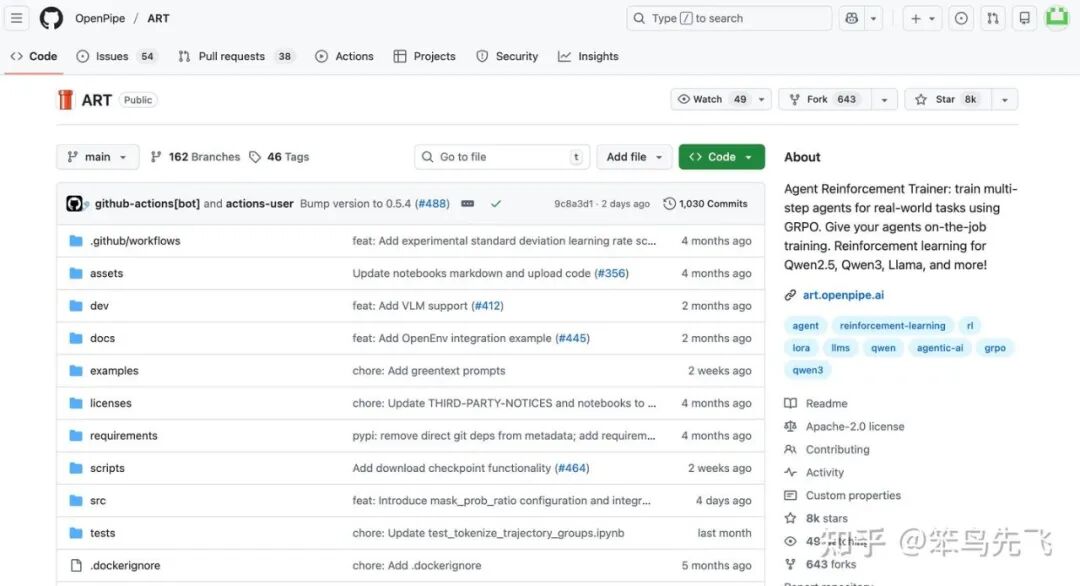Click the GitHub logo icon
The image size is (1080, 586).
point(51,18)
